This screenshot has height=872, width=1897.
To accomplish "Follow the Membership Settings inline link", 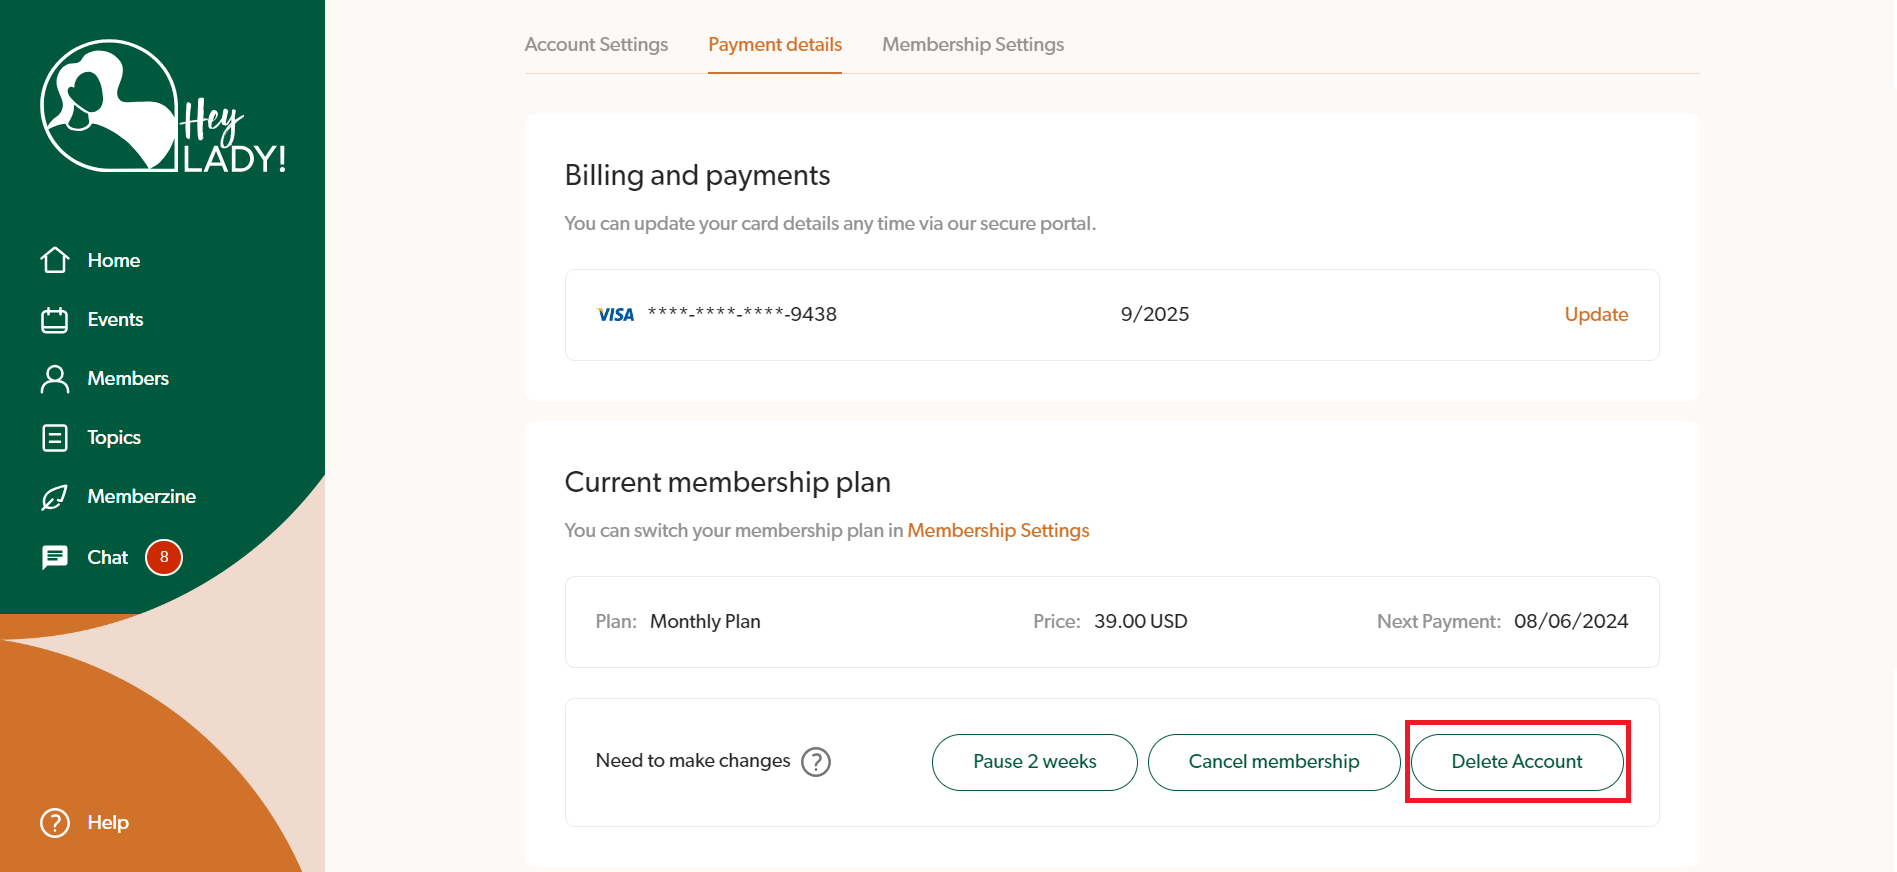I will (x=998, y=531).
